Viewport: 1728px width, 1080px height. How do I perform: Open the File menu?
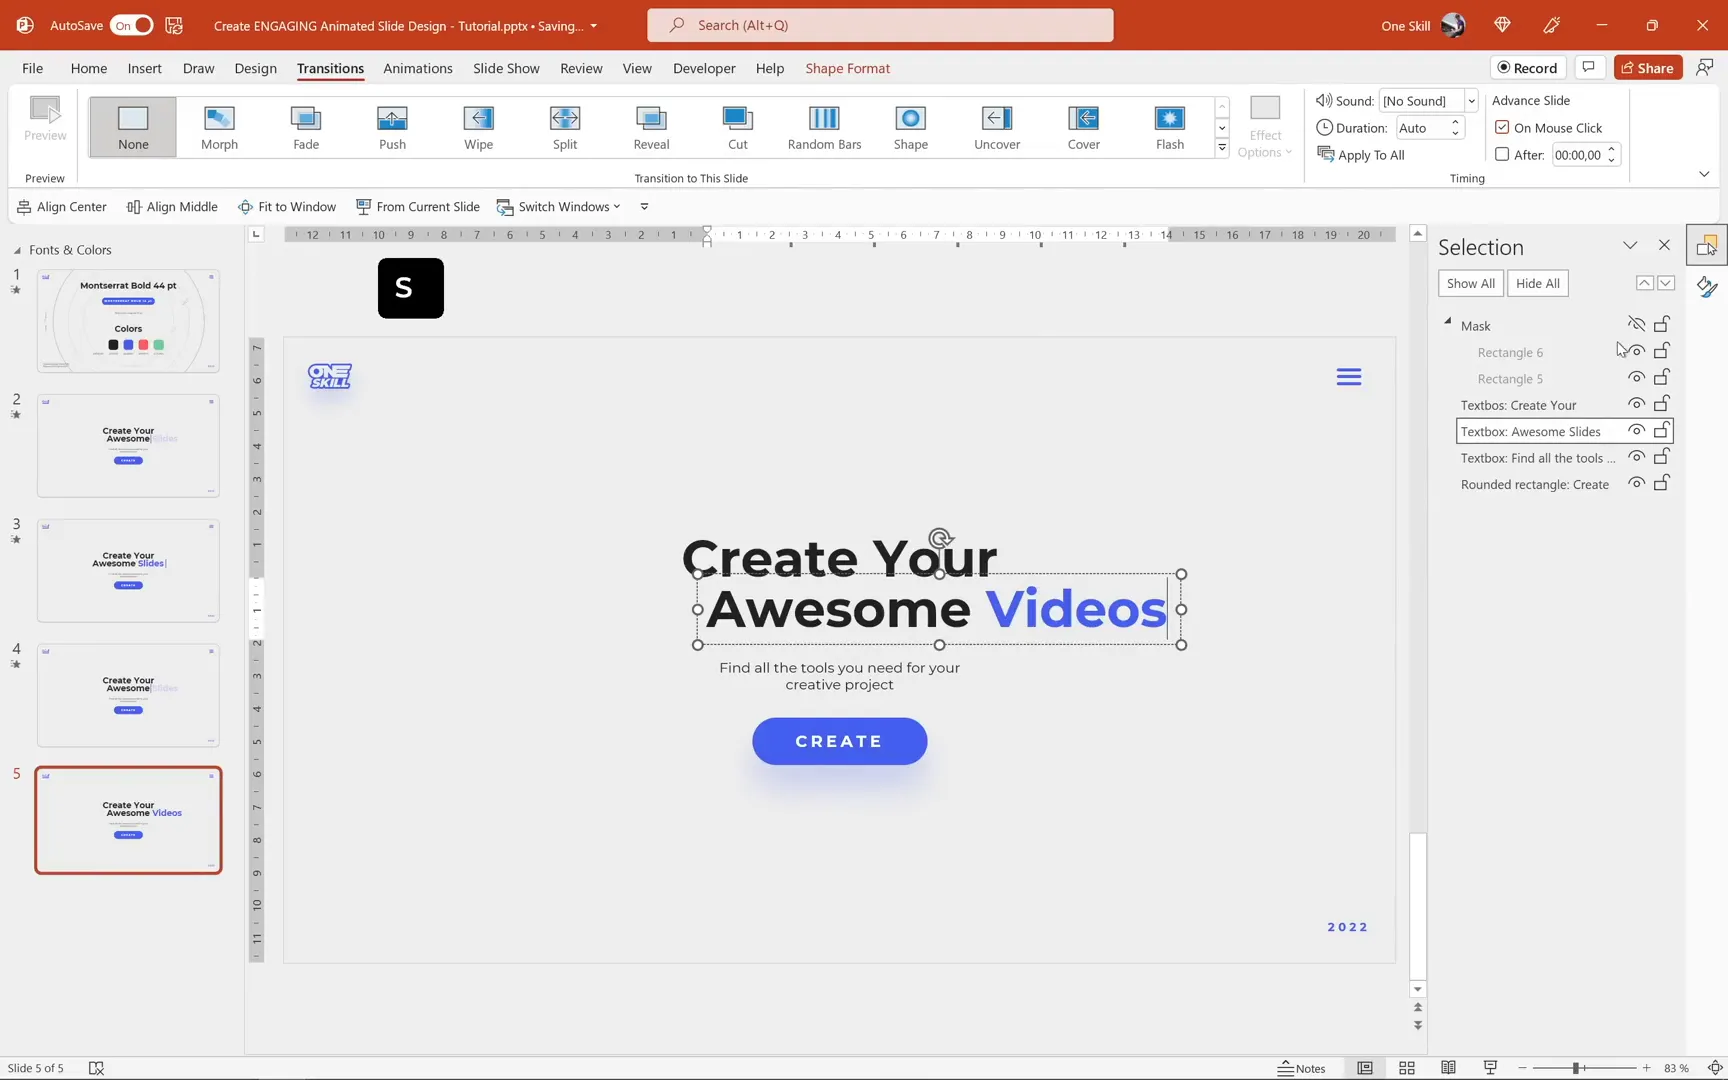[x=32, y=68]
